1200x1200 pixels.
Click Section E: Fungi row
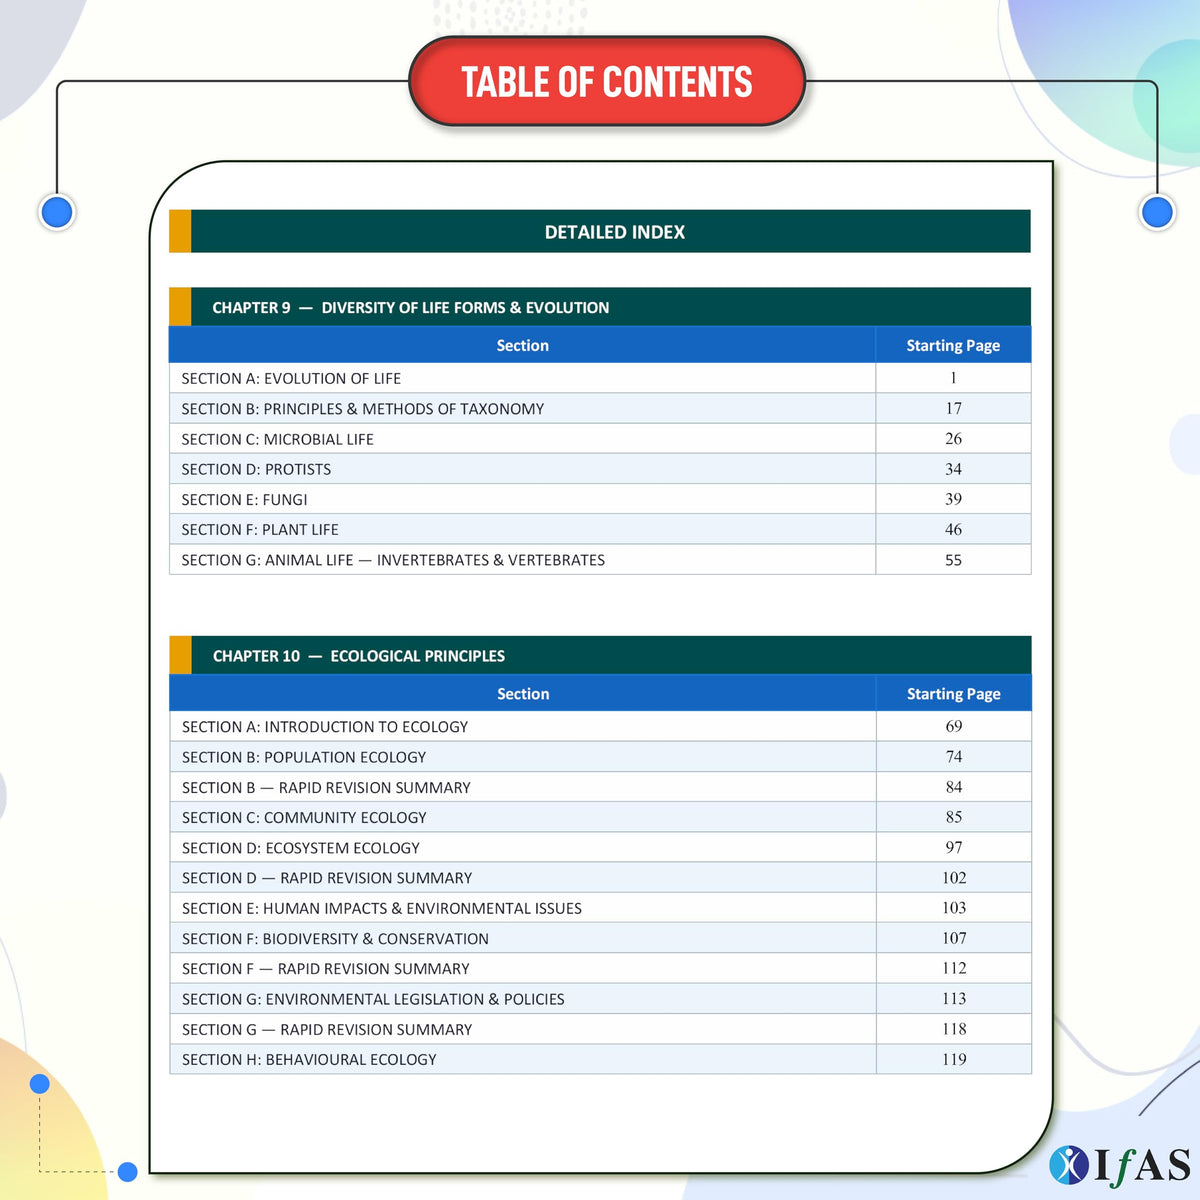[600, 499]
